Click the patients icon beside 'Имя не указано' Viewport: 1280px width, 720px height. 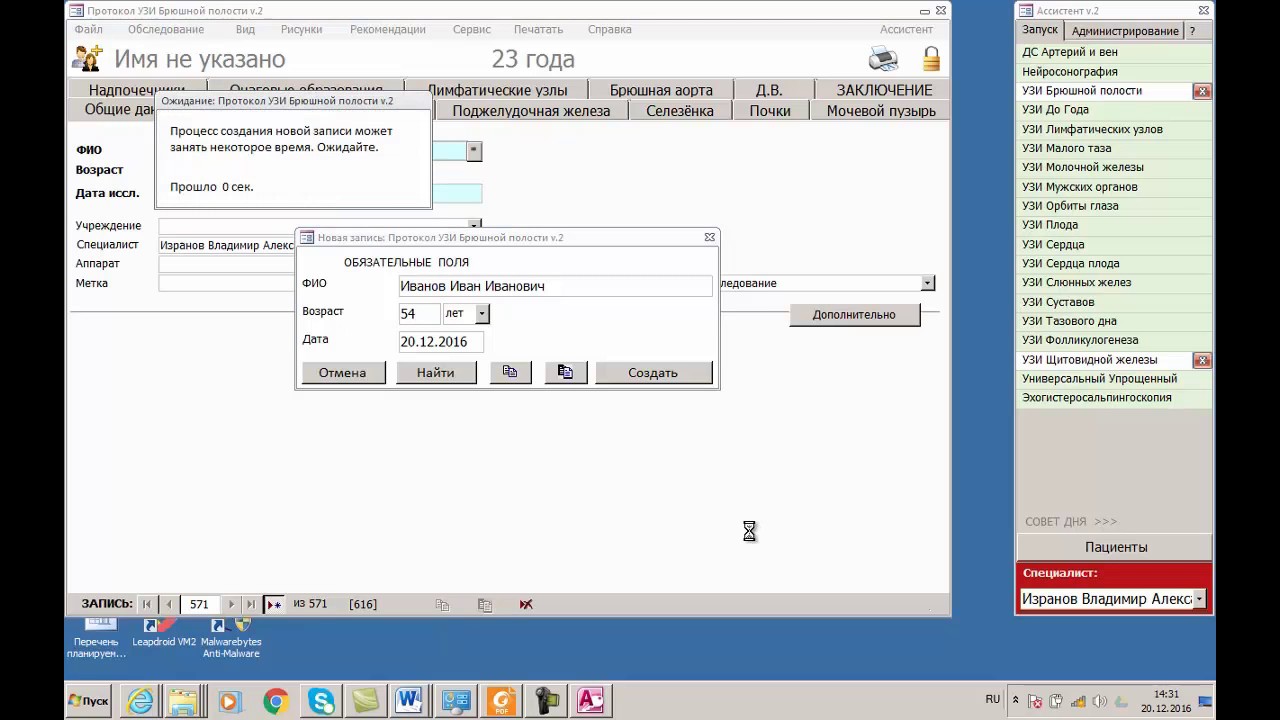tap(88, 59)
